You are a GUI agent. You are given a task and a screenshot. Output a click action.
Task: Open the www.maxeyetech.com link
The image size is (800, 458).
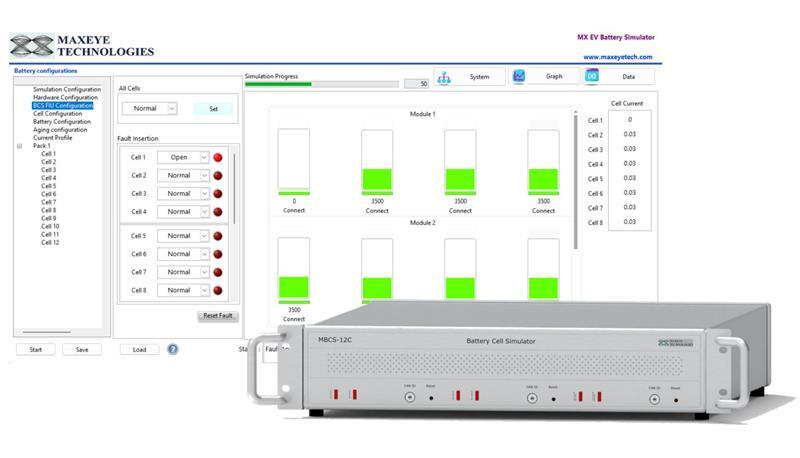[617, 57]
